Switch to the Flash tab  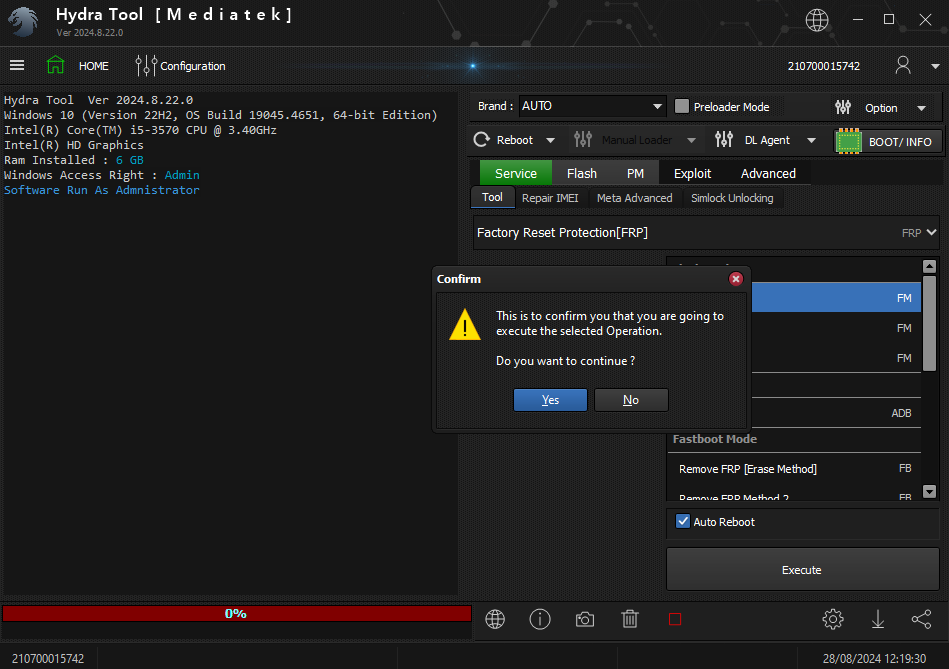[582, 173]
